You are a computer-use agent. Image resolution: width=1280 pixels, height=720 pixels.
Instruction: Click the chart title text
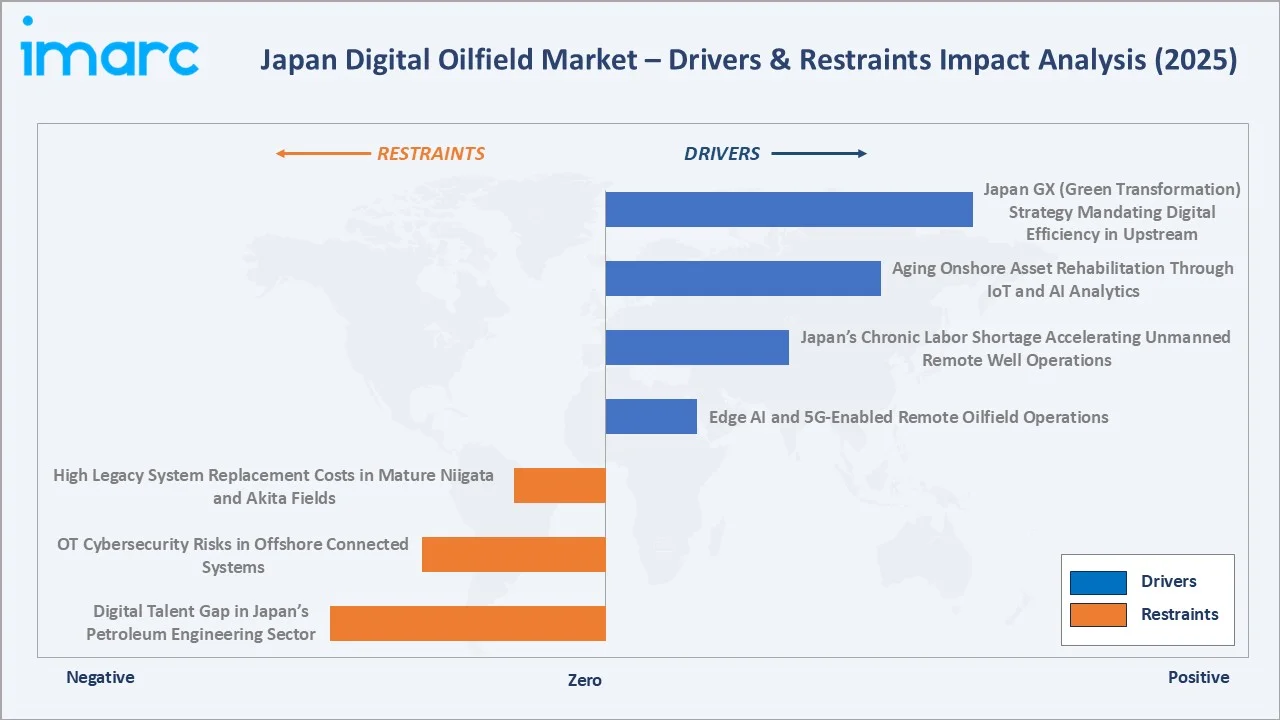(x=748, y=60)
